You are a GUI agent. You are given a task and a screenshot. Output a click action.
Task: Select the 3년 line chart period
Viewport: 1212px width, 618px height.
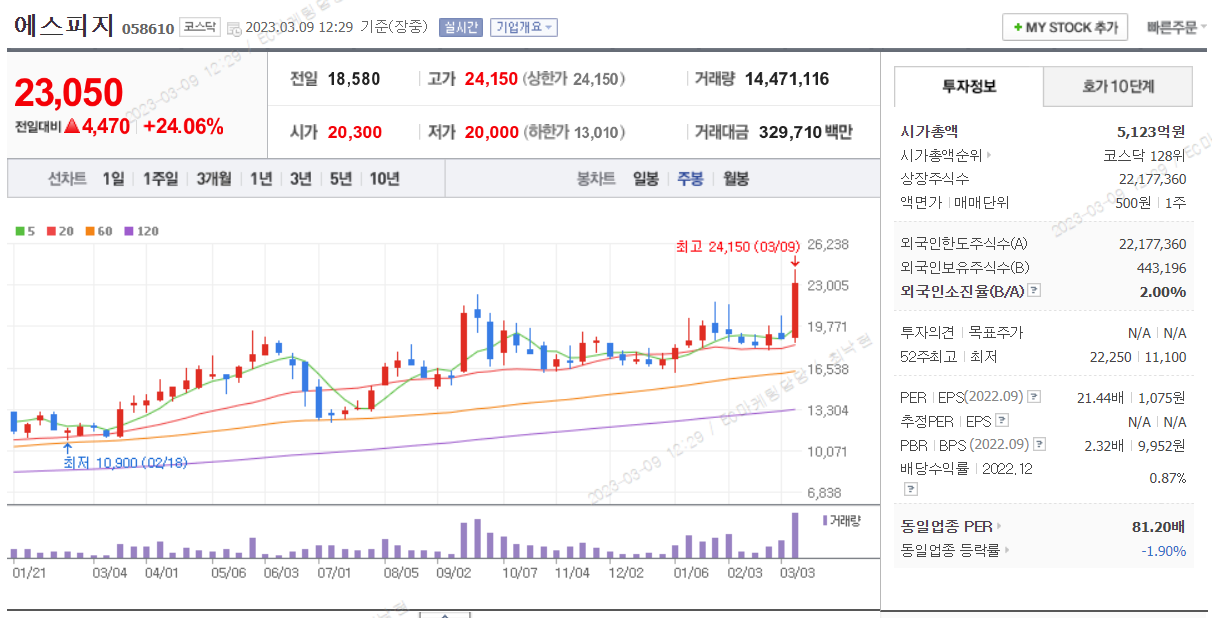click(x=301, y=179)
